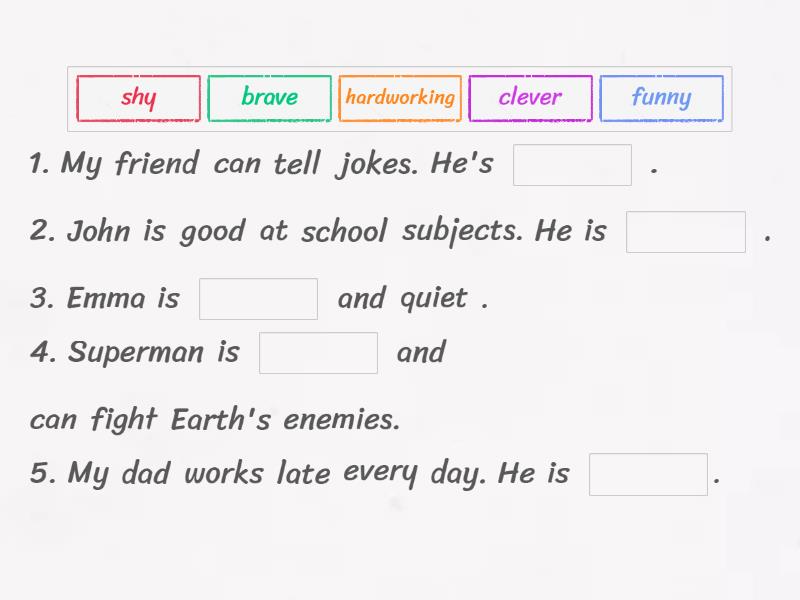
Task: Select the green 'brave' word tile
Action: 269,98
